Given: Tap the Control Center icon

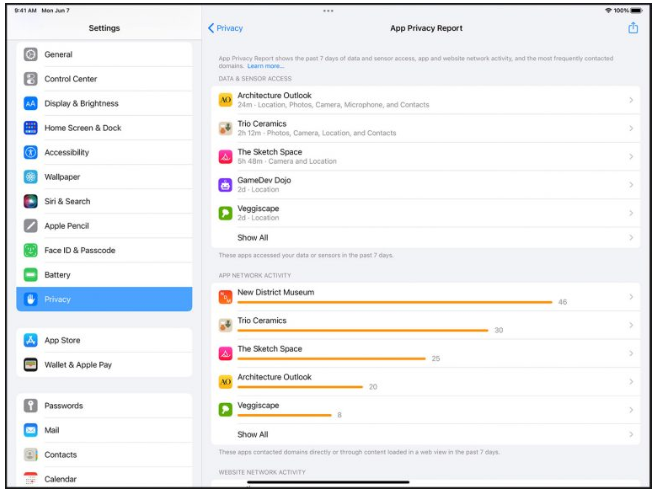Looking at the screenshot, I should click(31, 79).
